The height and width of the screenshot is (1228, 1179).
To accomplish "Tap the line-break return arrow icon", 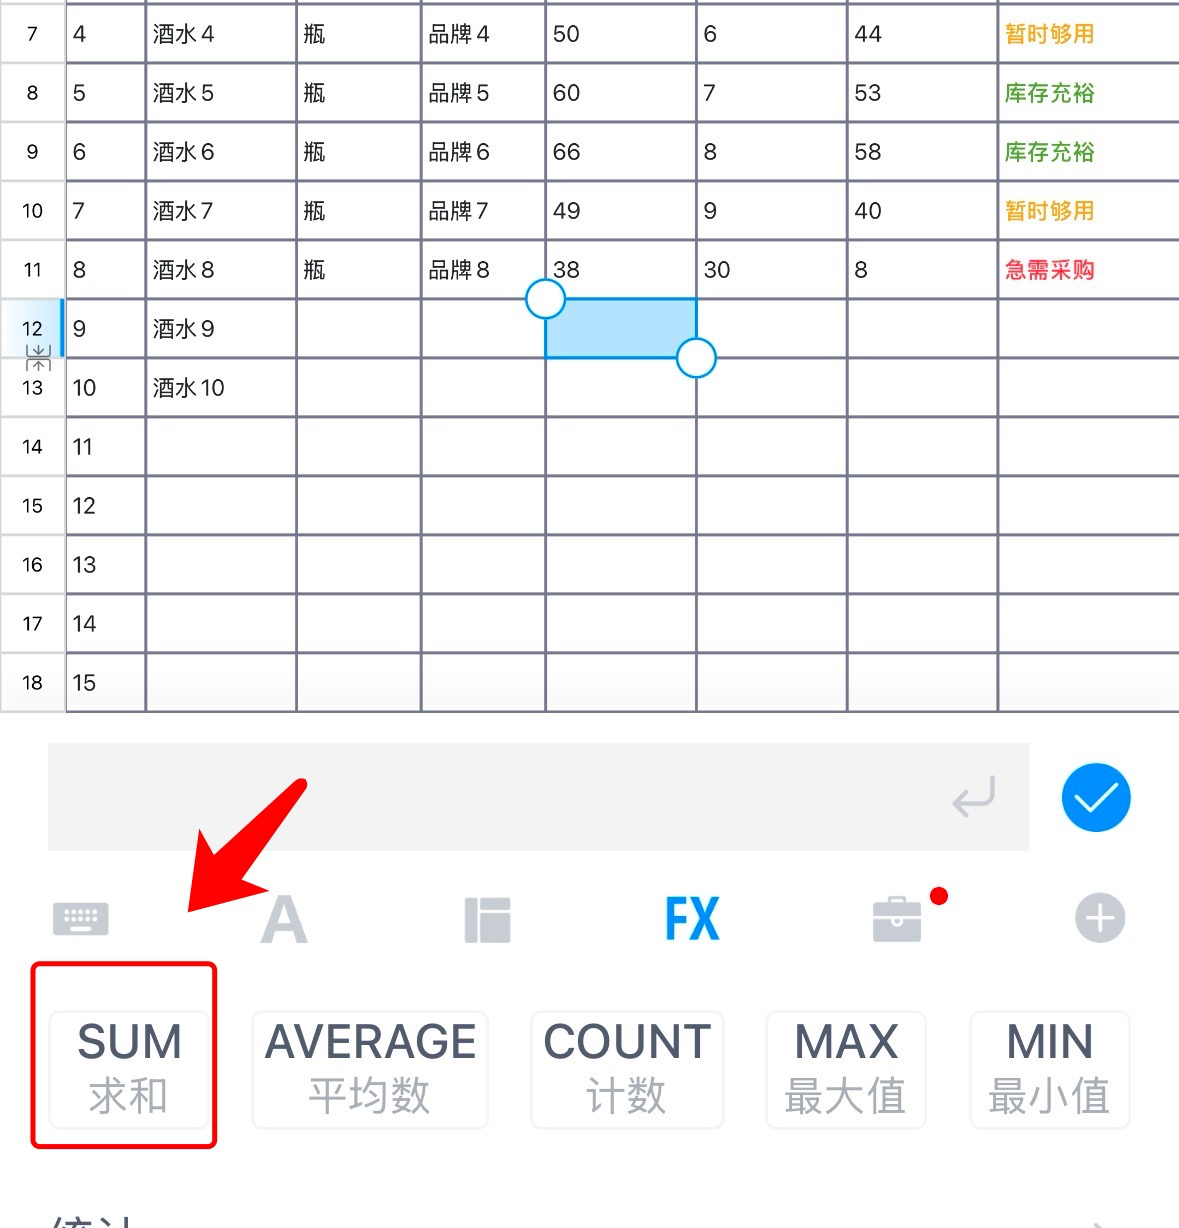I will pos(974,797).
